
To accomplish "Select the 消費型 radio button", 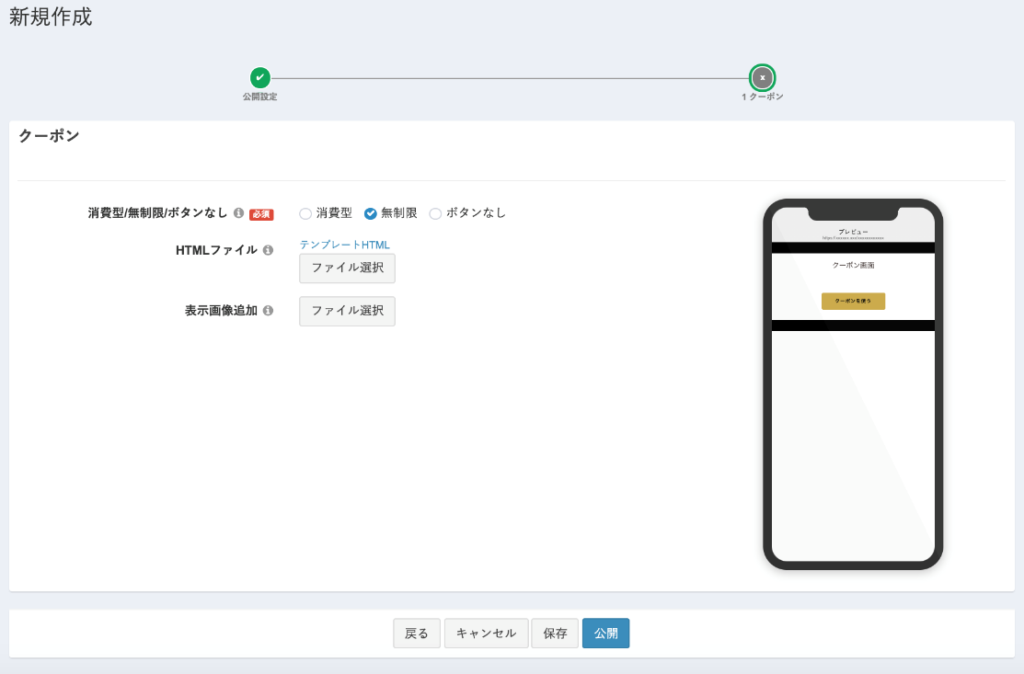I will [305, 214].
